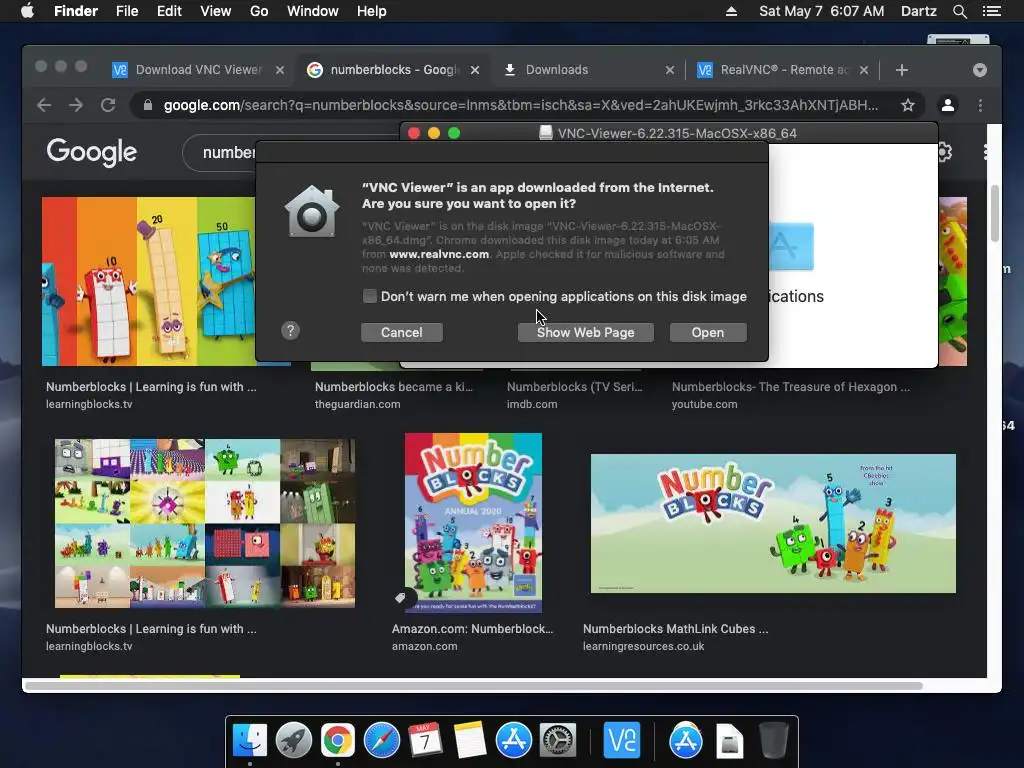The image size is (1024, 768).
Task: Open the Finder menu
Action: click(x=76, y=11)
